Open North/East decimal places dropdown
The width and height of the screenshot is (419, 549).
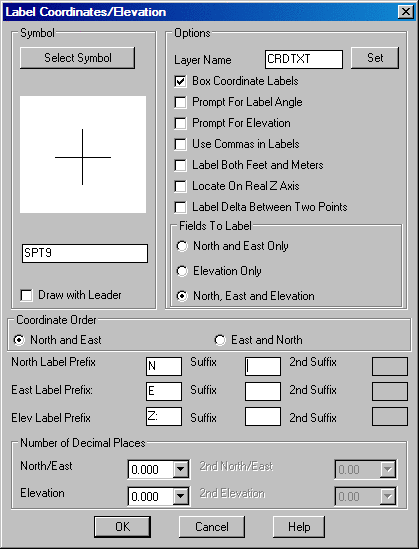pos(181,470)
